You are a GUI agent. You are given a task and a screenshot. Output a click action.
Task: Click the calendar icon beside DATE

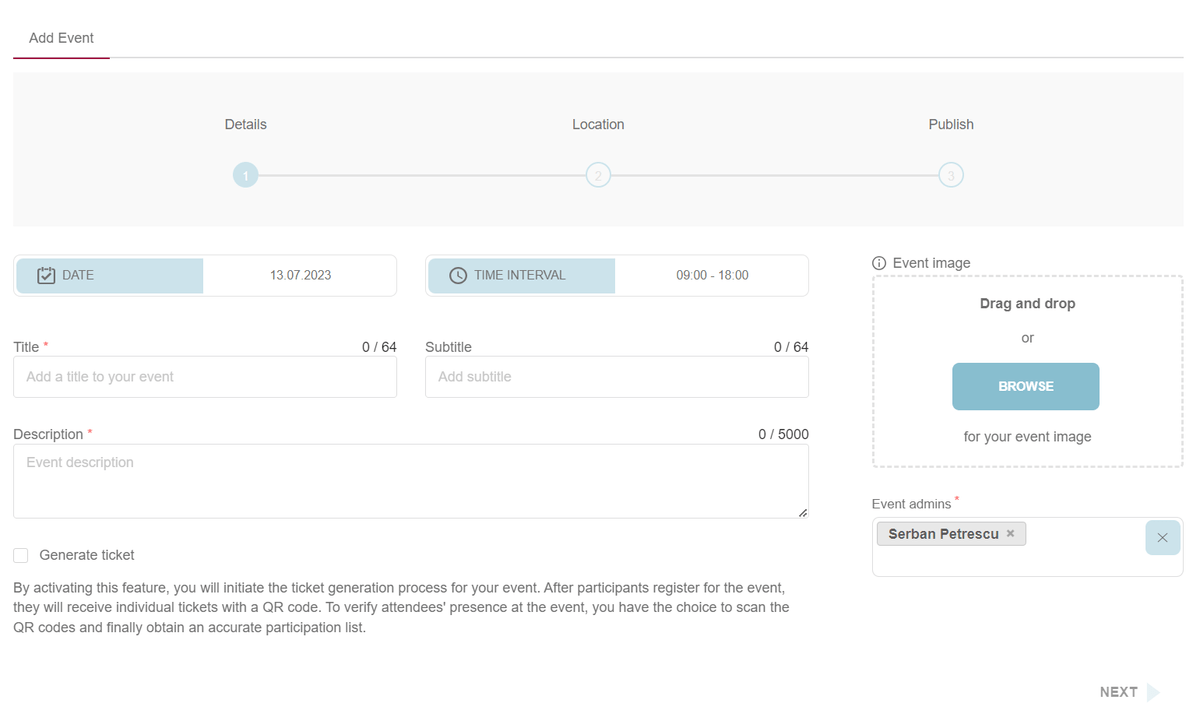pos(46,275)
